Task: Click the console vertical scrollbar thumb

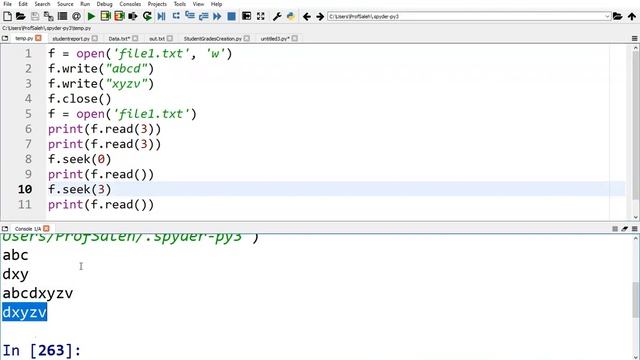Action: [636, 300]
